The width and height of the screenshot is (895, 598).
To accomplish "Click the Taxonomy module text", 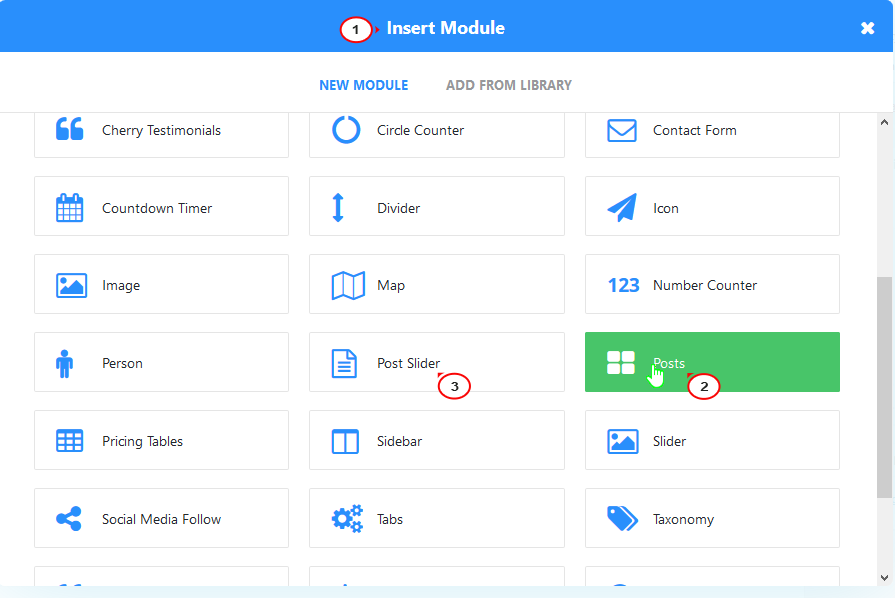I will click(x=683, y=519).
